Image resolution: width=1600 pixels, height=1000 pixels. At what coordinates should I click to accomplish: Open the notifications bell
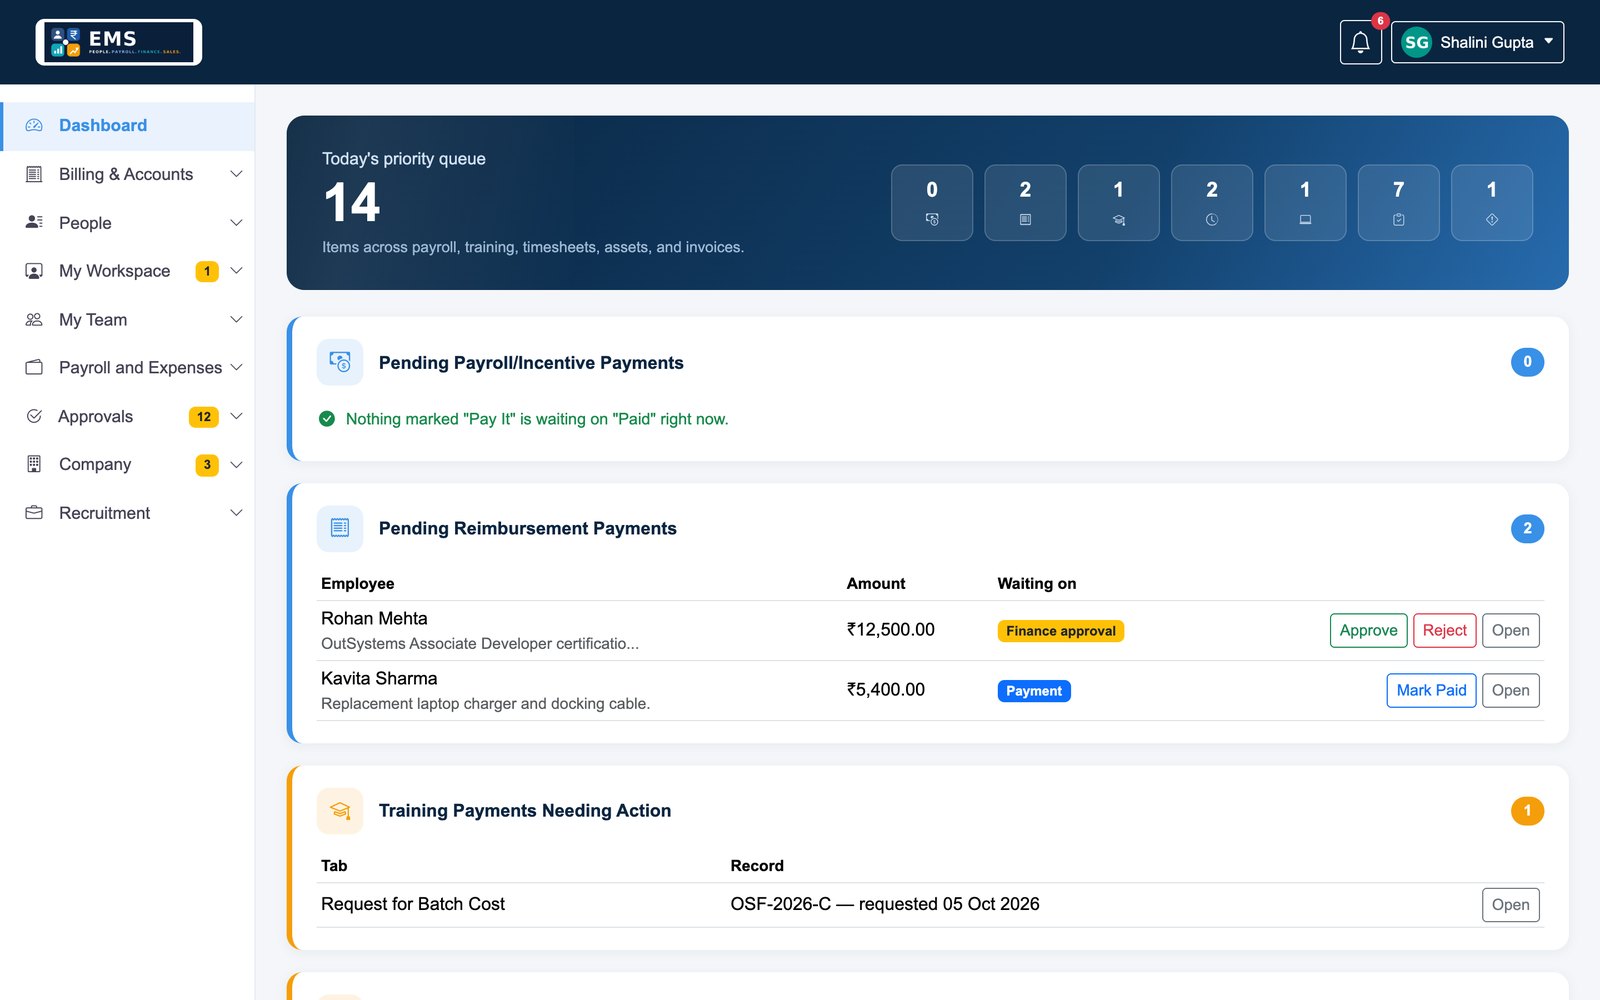[1360, 42]
